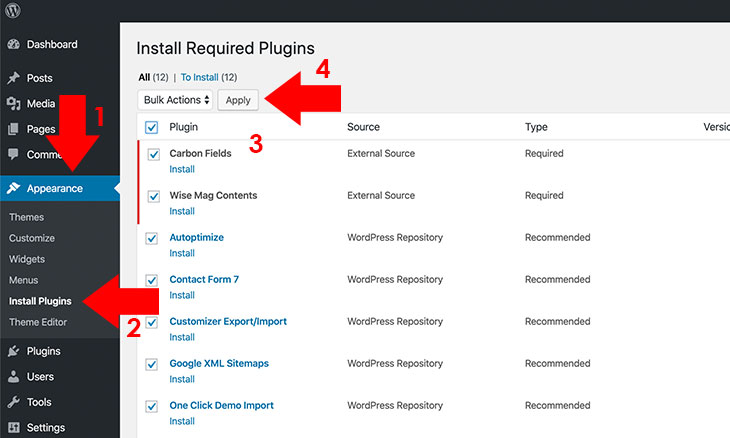The width and height of the screenshot is (730, 438).
Task: Open the Settings menu
Action: pyautogui.click(x=46, y=427)
